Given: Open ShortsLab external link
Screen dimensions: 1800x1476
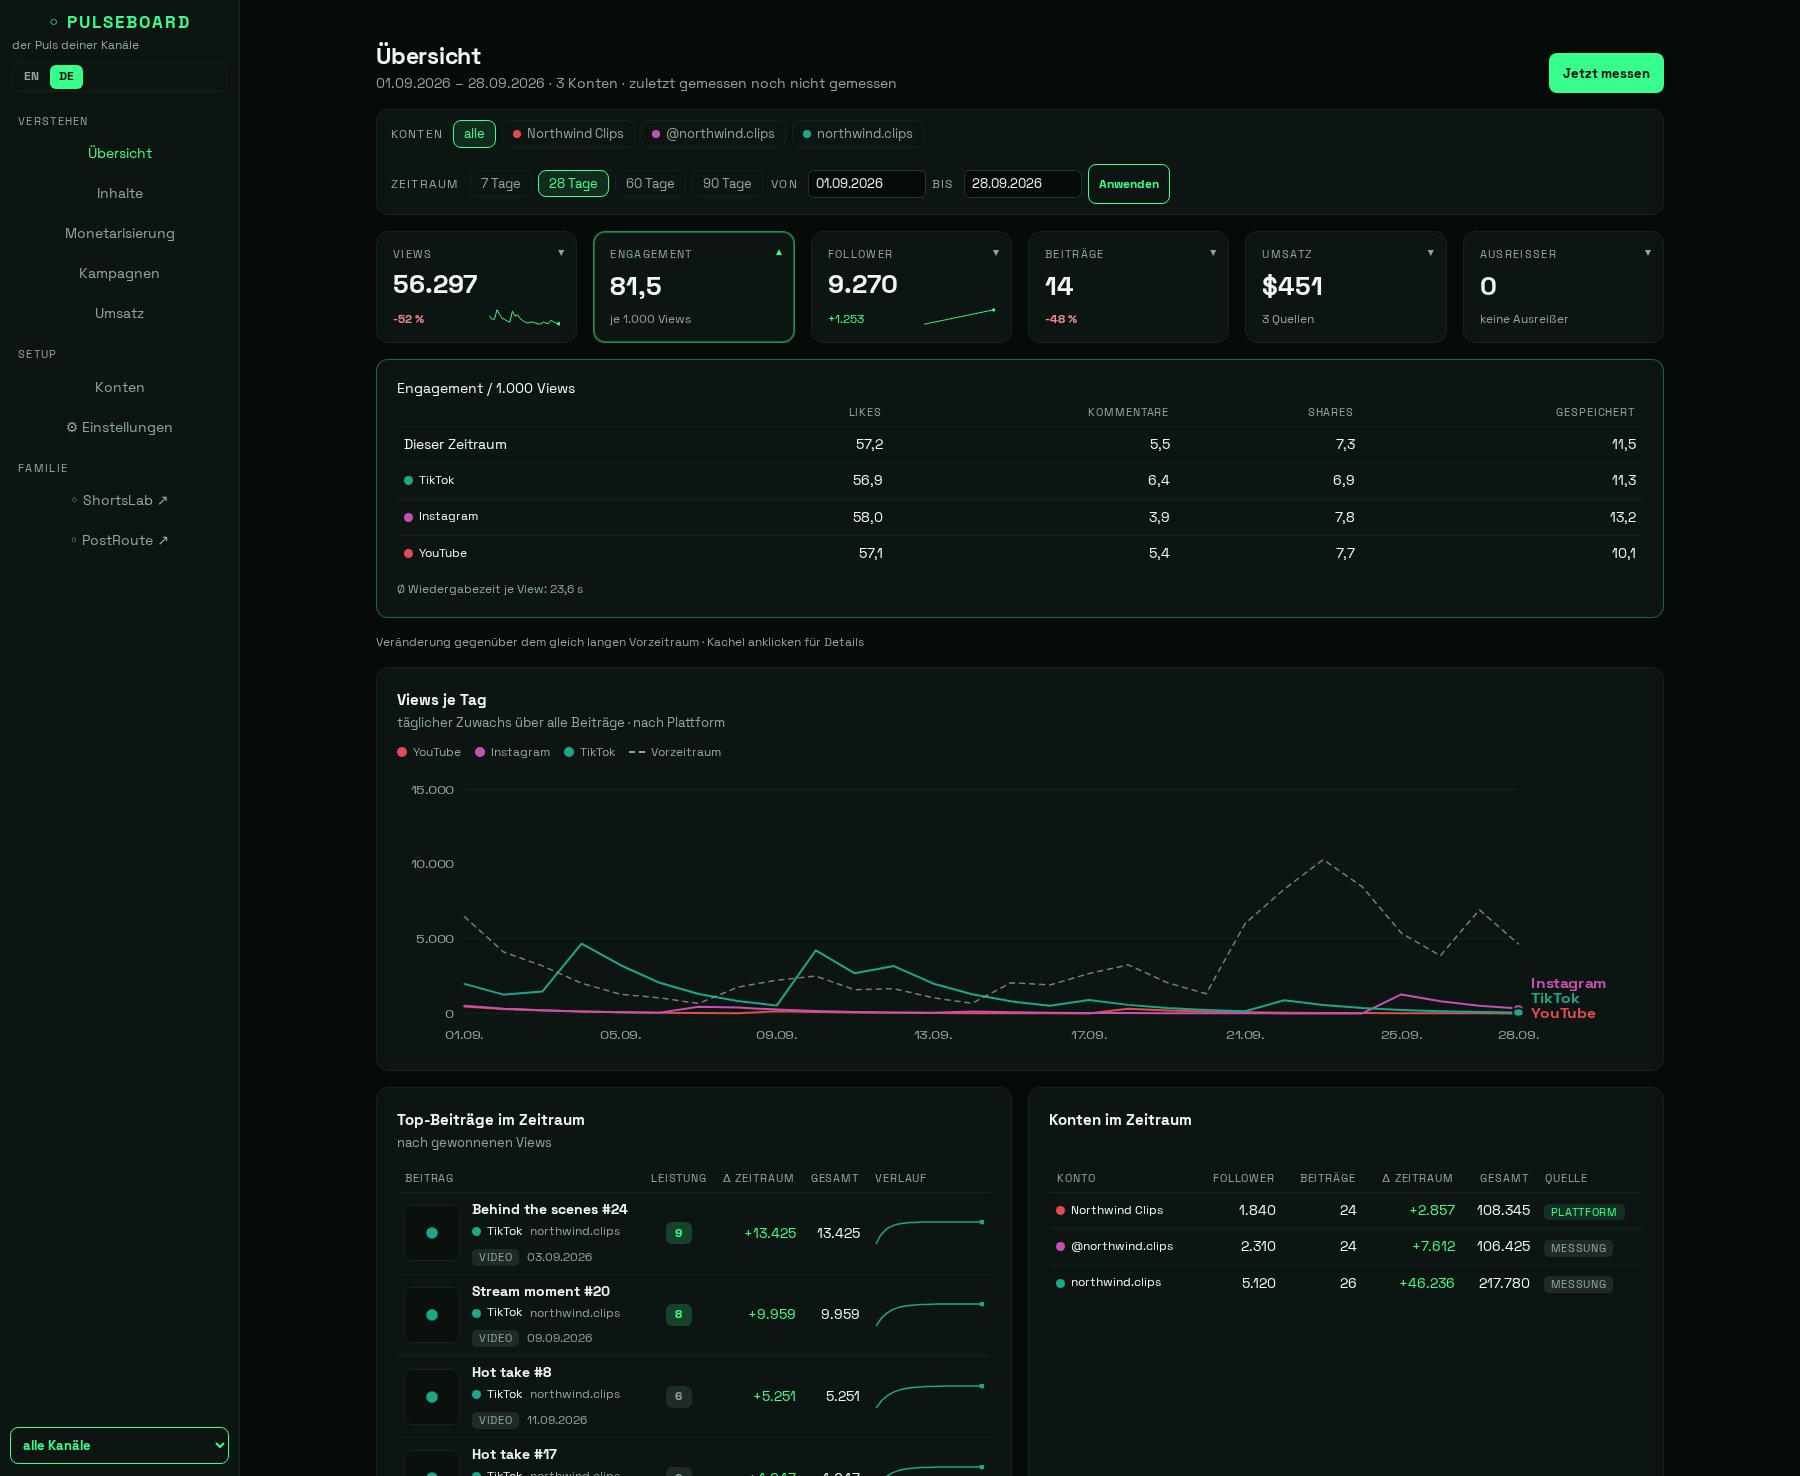Looking at the screenshot, I should pos(119,500).
